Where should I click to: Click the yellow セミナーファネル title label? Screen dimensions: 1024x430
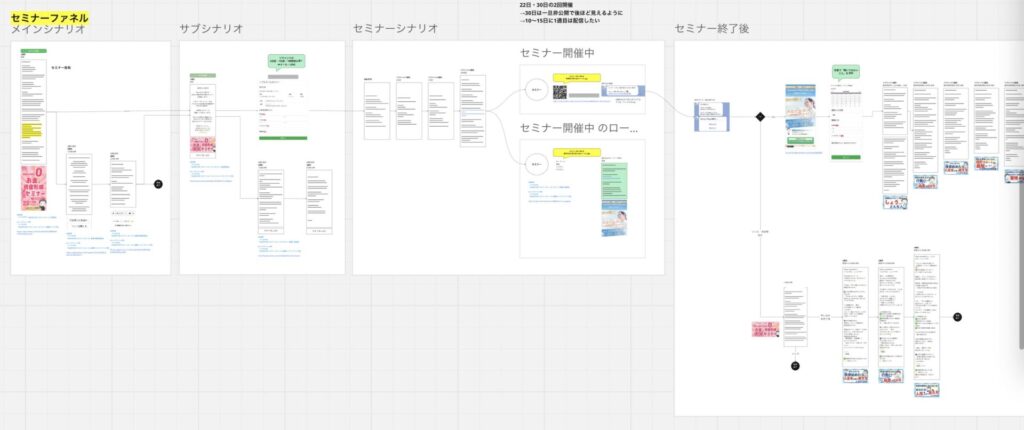49,18
